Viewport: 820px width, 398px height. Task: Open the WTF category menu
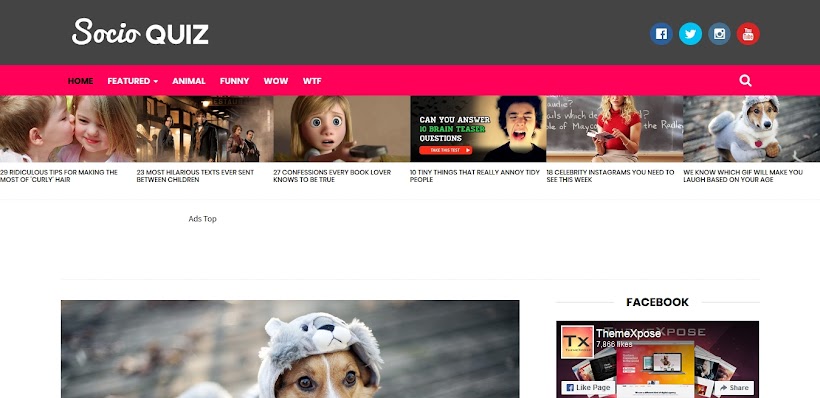(x=312, y=81)
